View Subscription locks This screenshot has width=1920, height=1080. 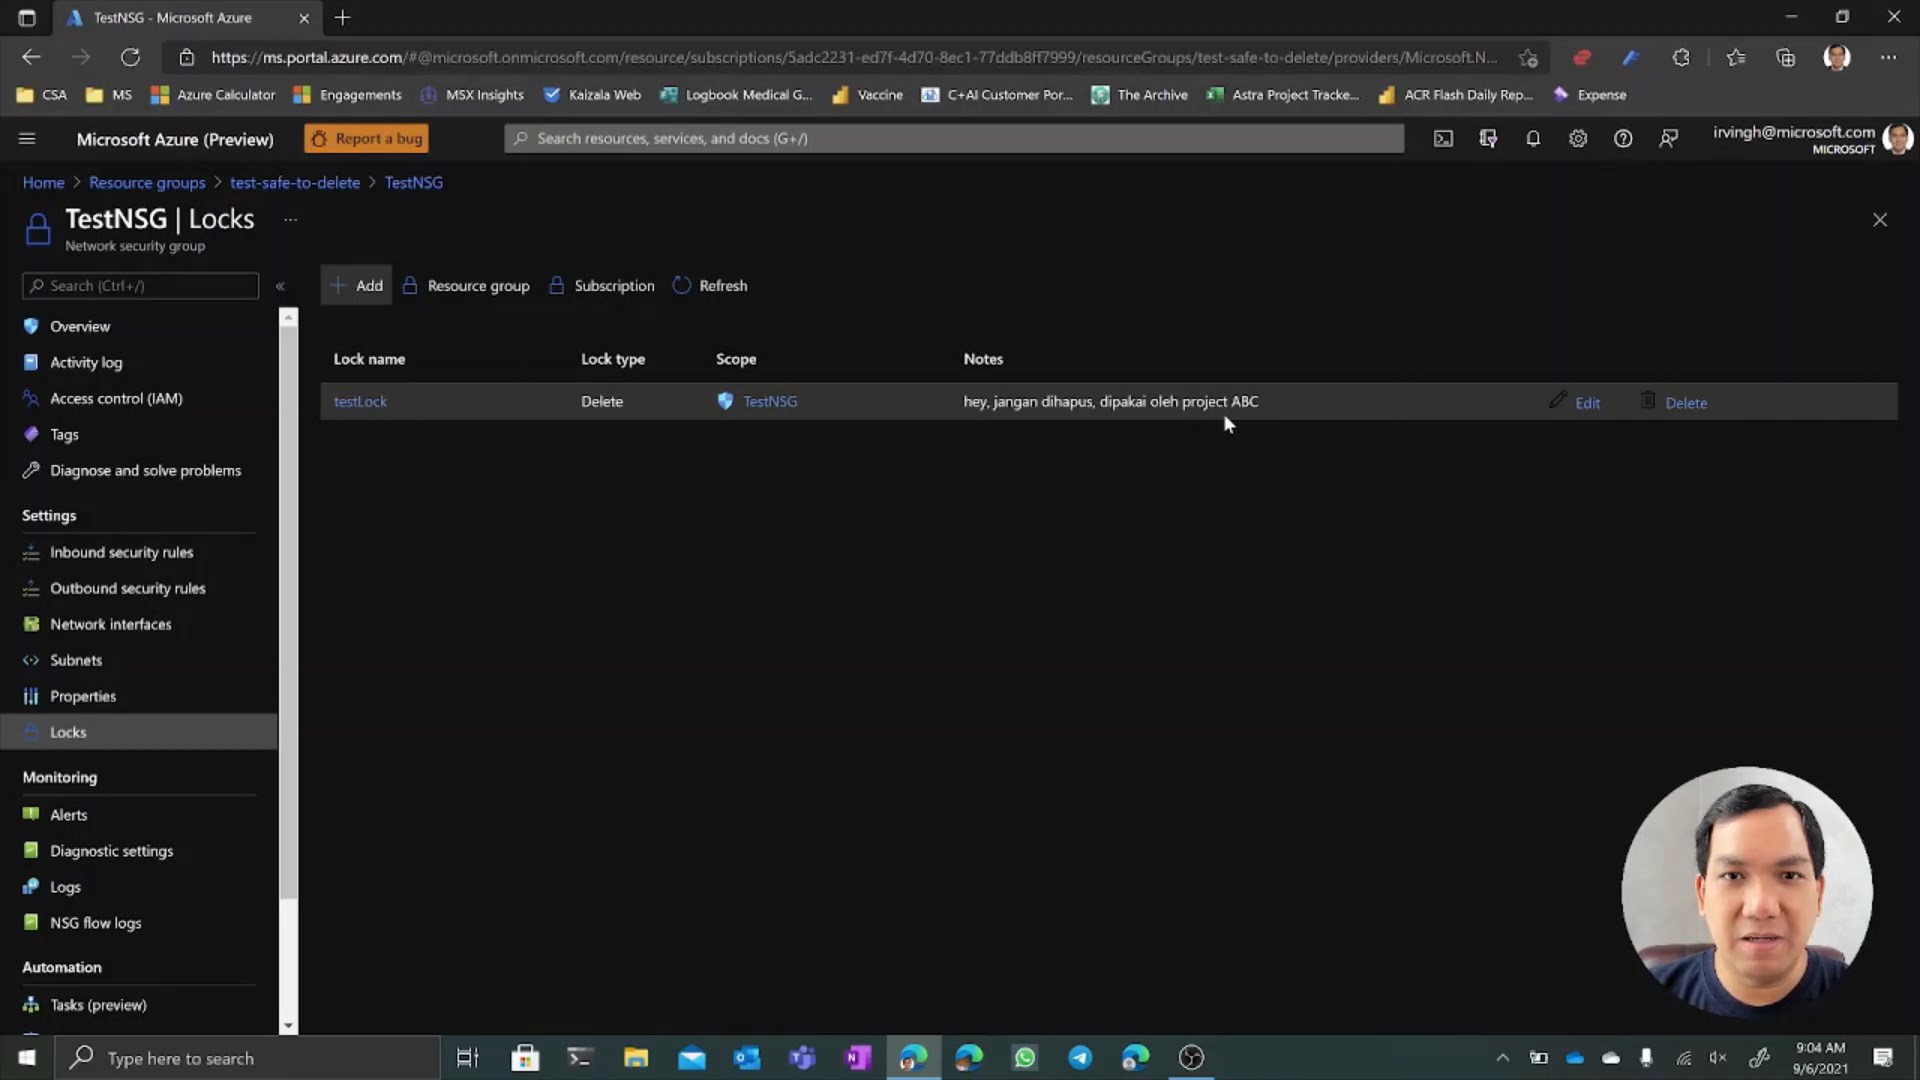[602, 285]
